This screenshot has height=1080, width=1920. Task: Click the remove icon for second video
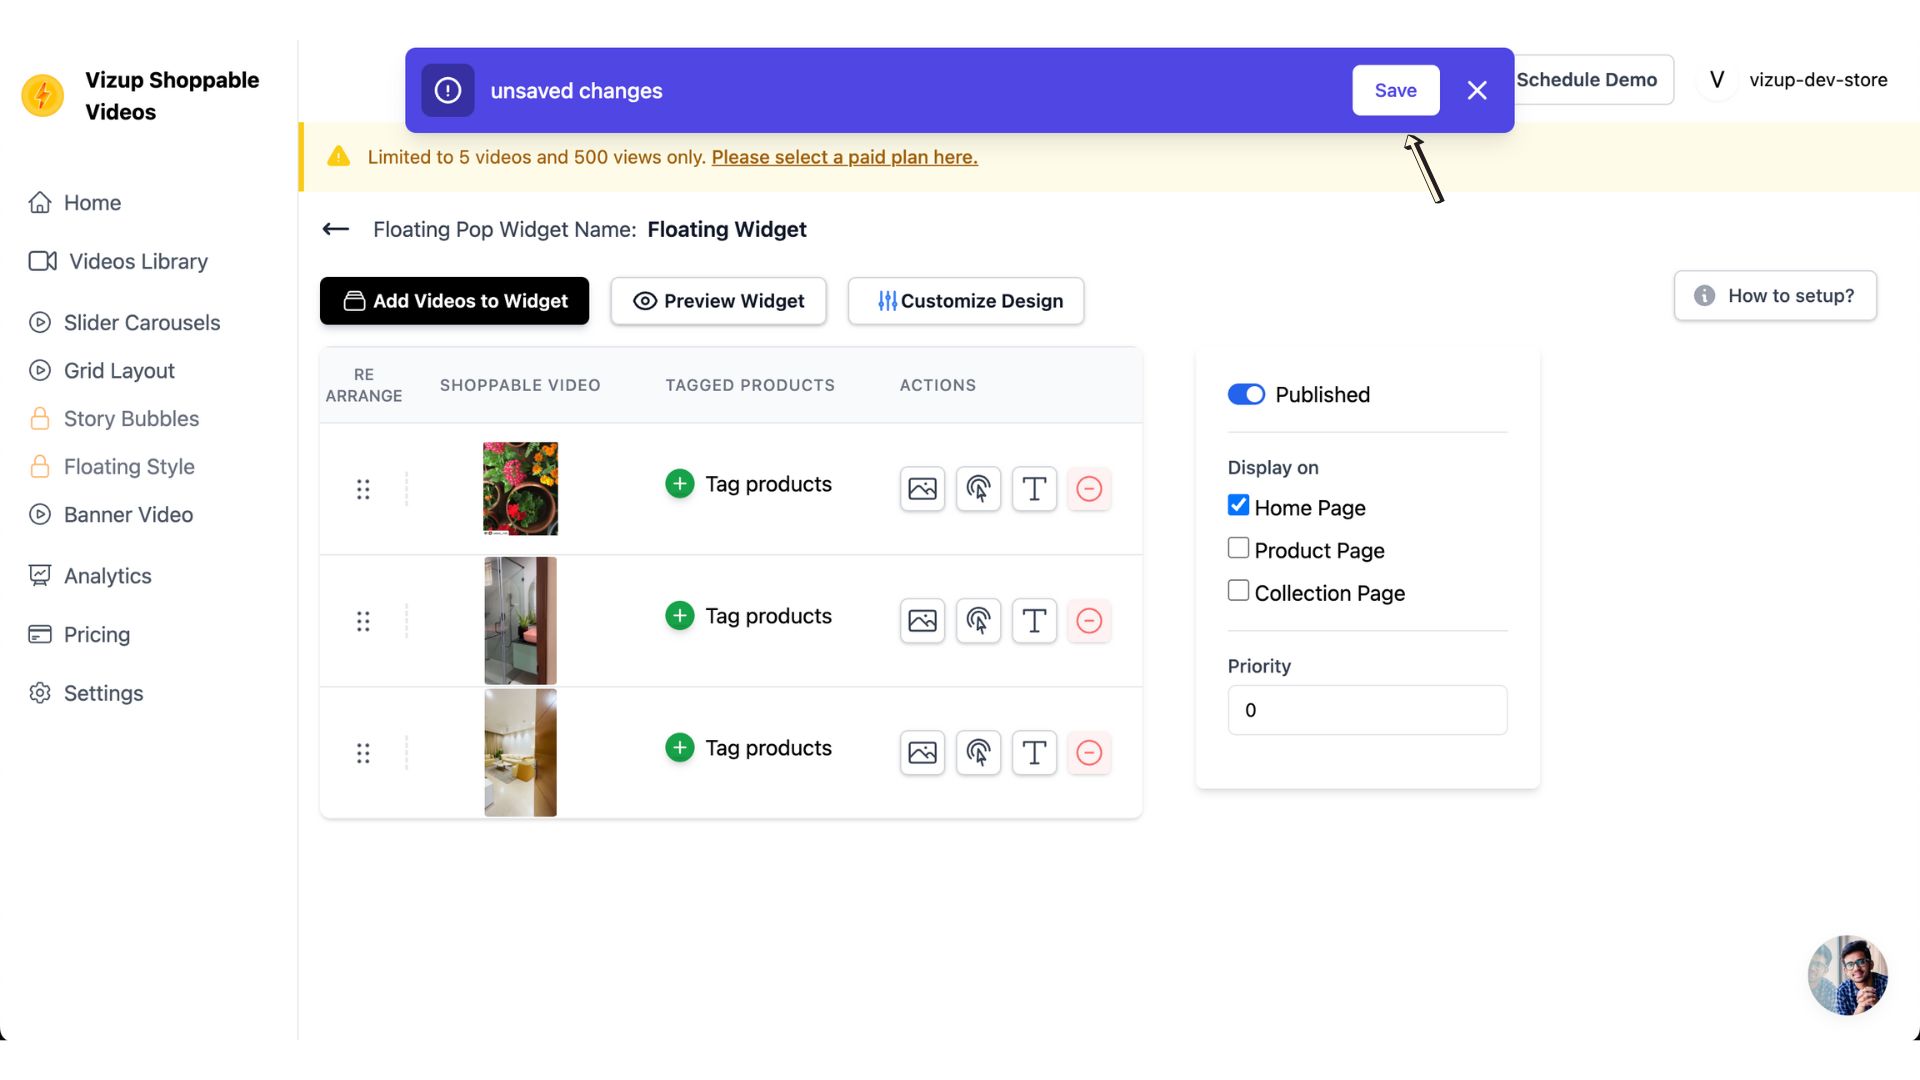1089,620
